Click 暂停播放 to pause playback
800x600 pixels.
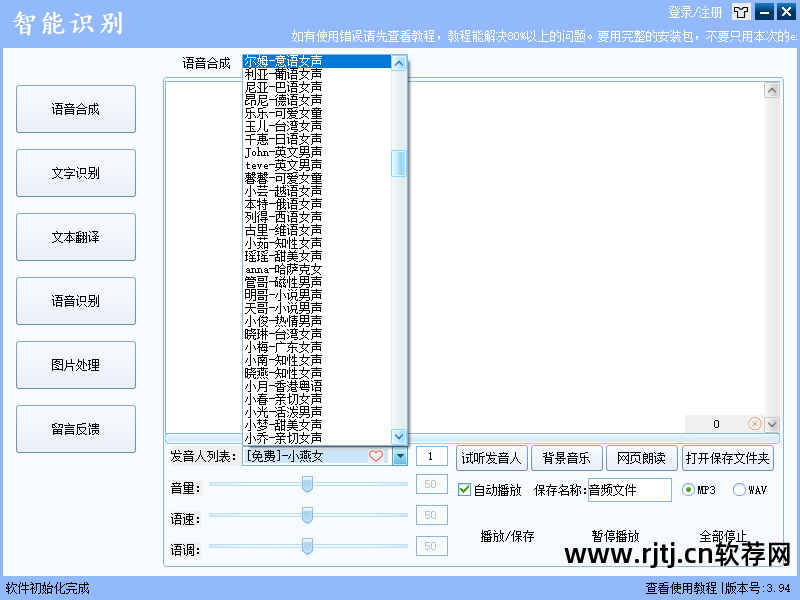click(615, 536)
